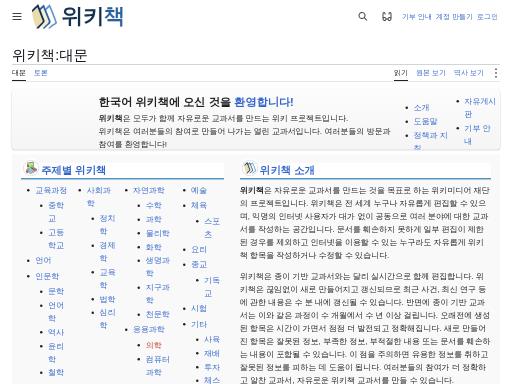This screenshot has width=512, height=384.
Task: Click the 주제별 위키책 section icon
Action: (x=31, y=168)
